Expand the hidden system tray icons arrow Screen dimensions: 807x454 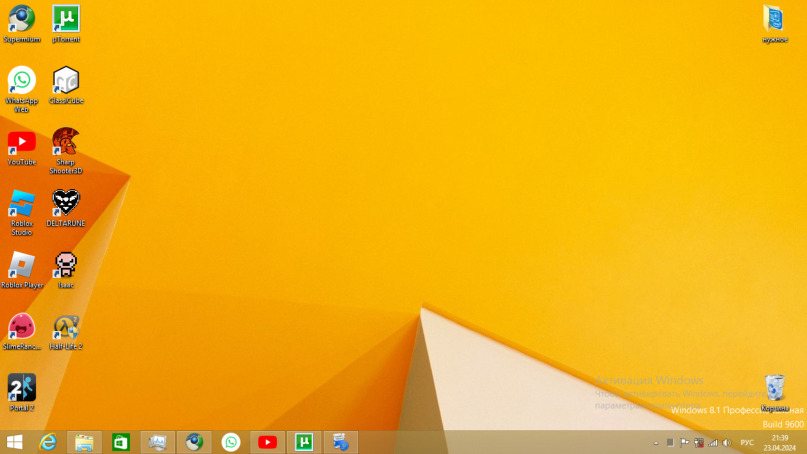click(656, 443)
